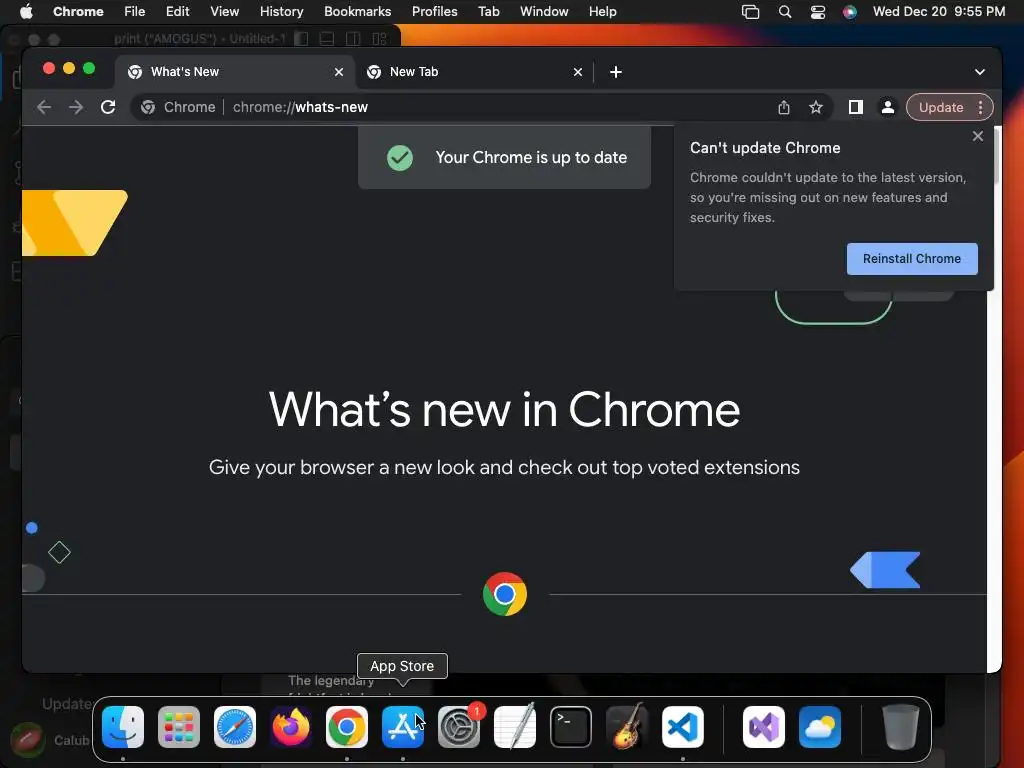Open Launchpad from the Dock
The image size is (1024, 768).
coord(179,727)
